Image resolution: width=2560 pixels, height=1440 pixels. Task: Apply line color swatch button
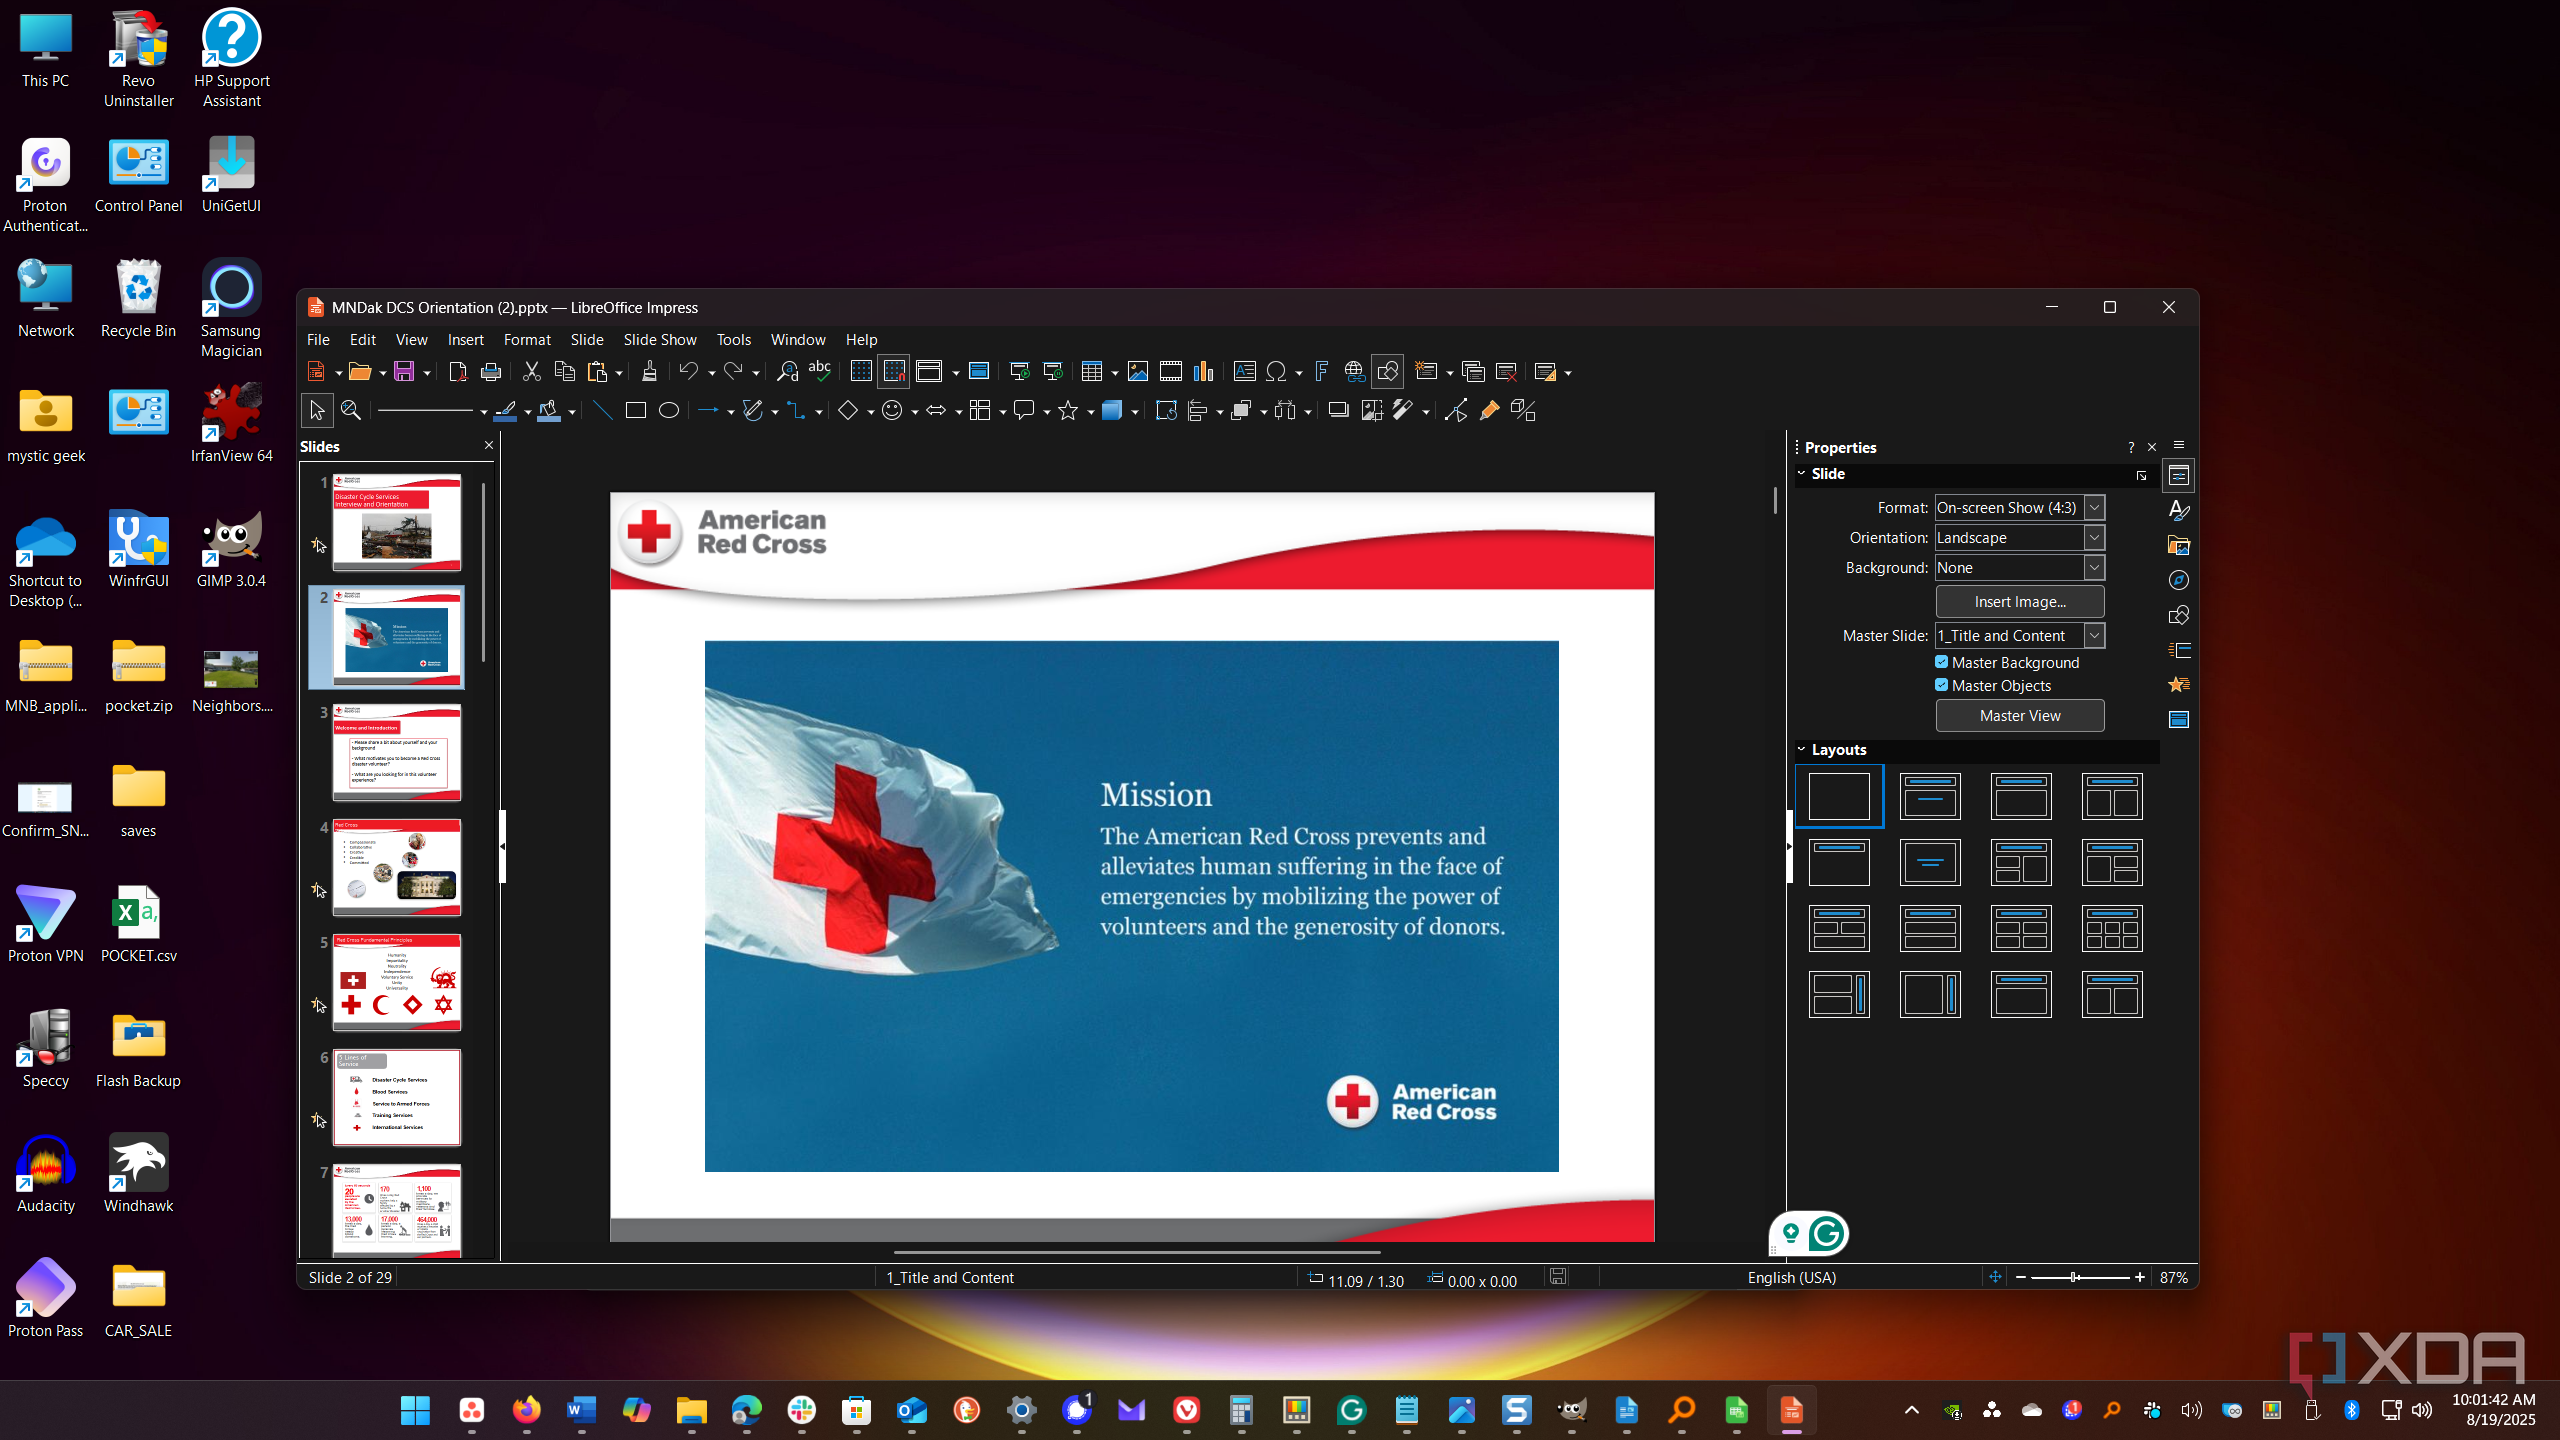point(506,411)
